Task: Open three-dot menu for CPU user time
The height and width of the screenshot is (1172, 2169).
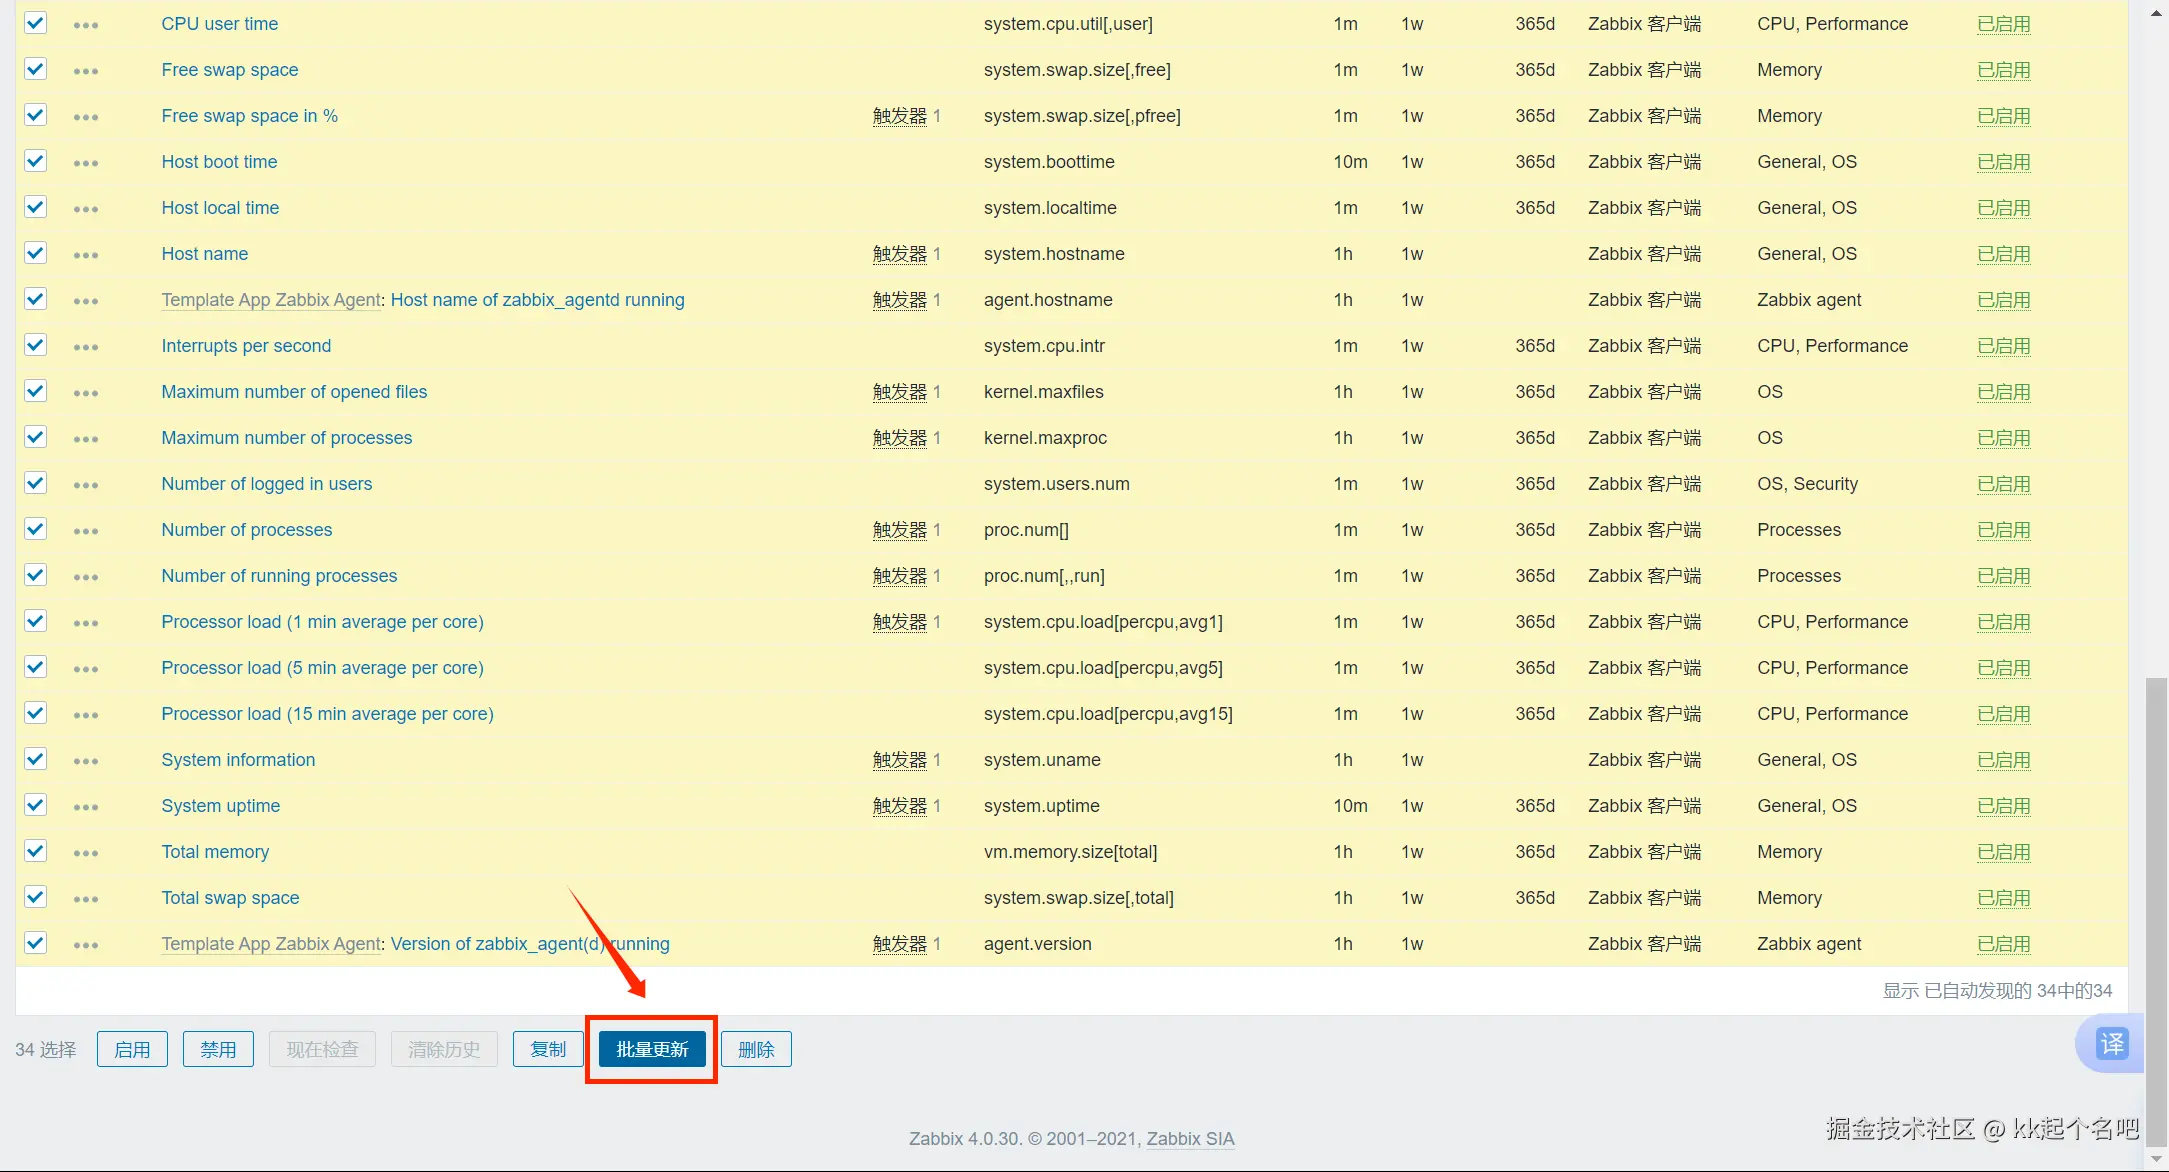Action: pyautogui.click(x=86, y=25)
